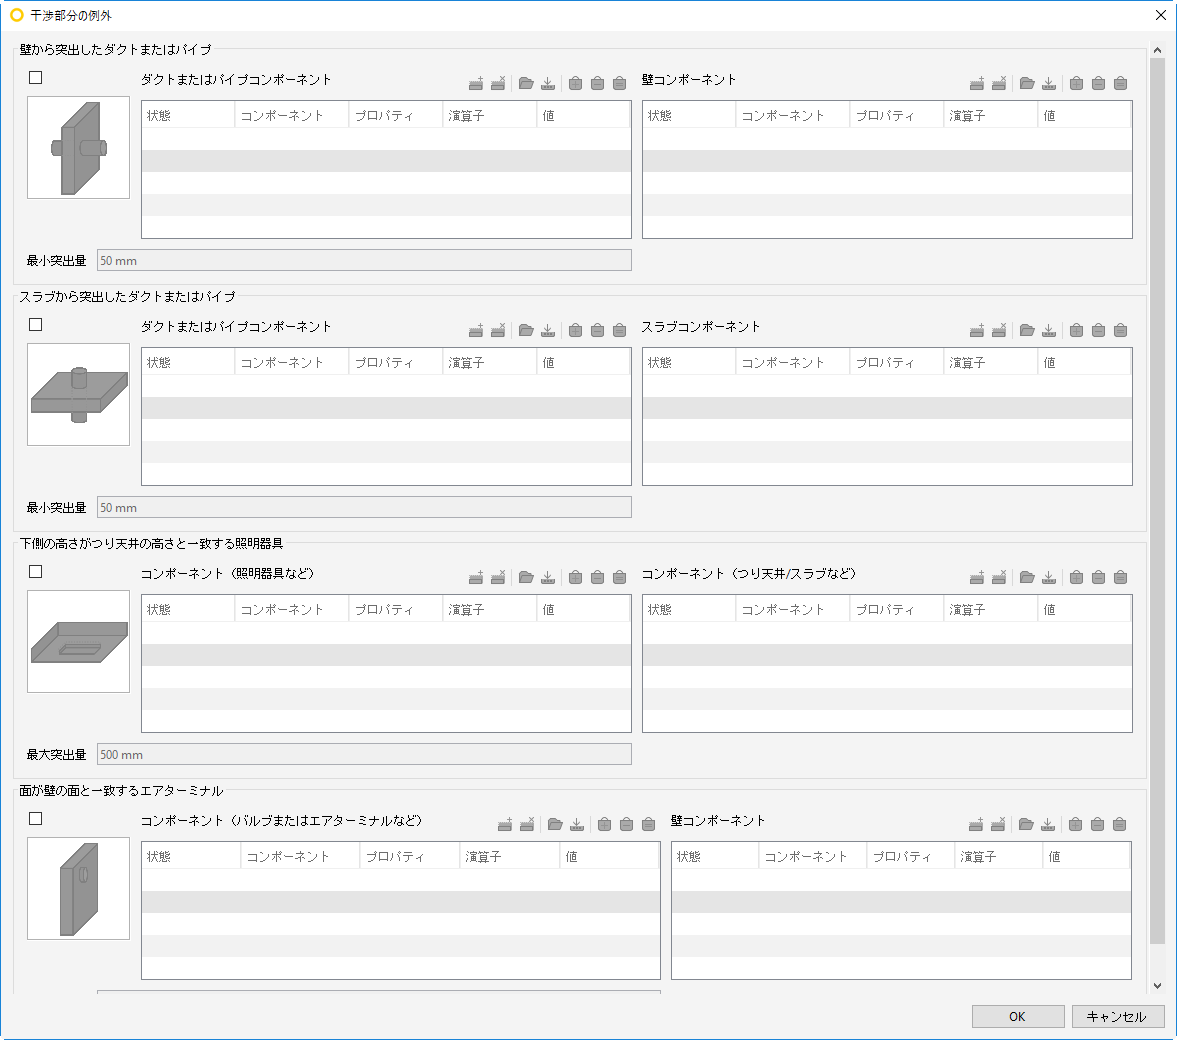This screenshot has height=1040, width=1177.
Task: Click 演算子 header in first section's 壁コンポーネント table
Action: [x=990, y=116]
